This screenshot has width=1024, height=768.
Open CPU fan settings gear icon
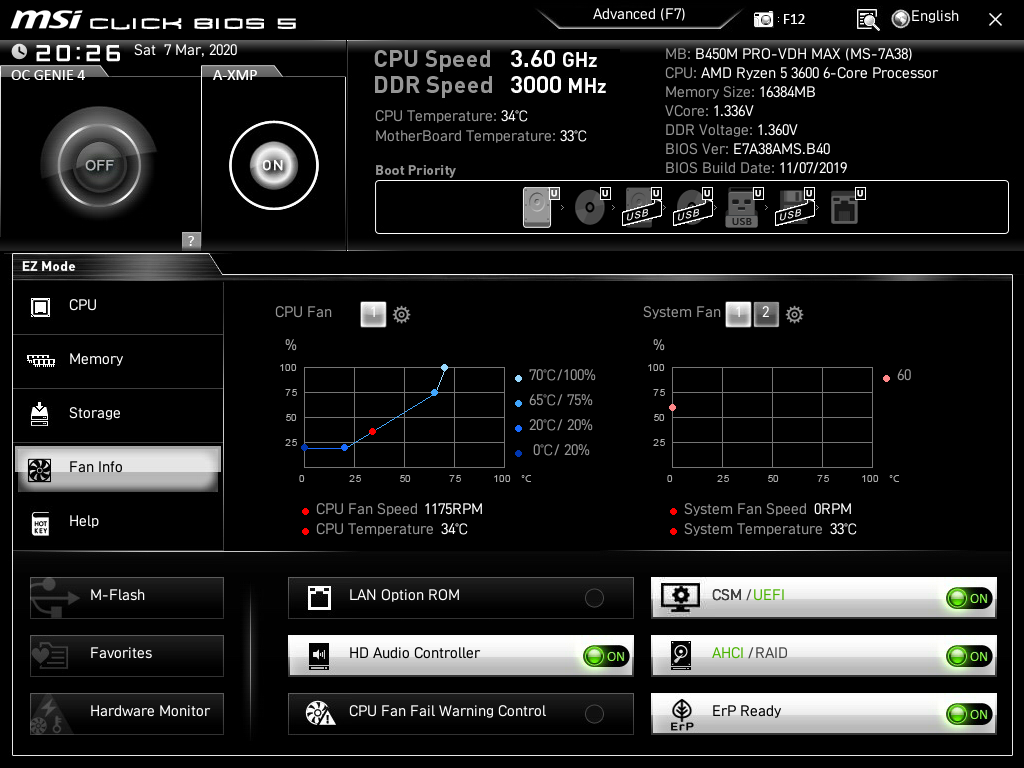[402, 315]
